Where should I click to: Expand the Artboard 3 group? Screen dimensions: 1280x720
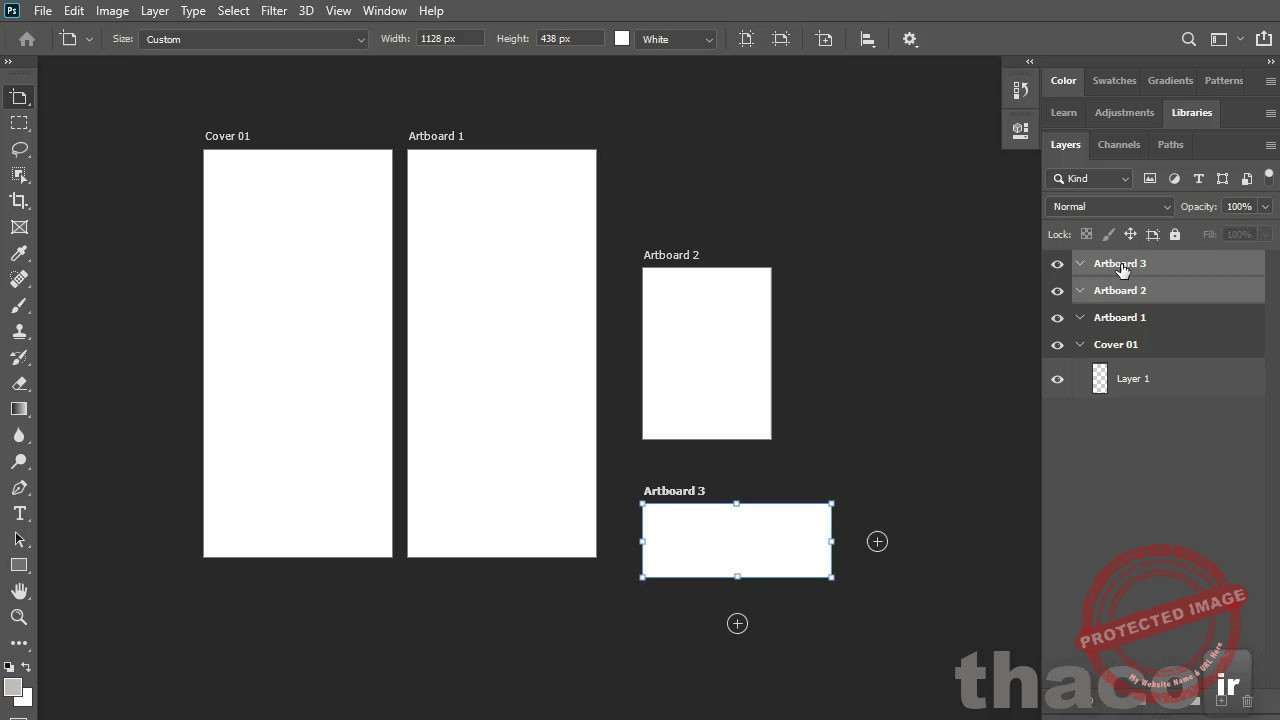pyautogui.click(x=1079, y=263)
